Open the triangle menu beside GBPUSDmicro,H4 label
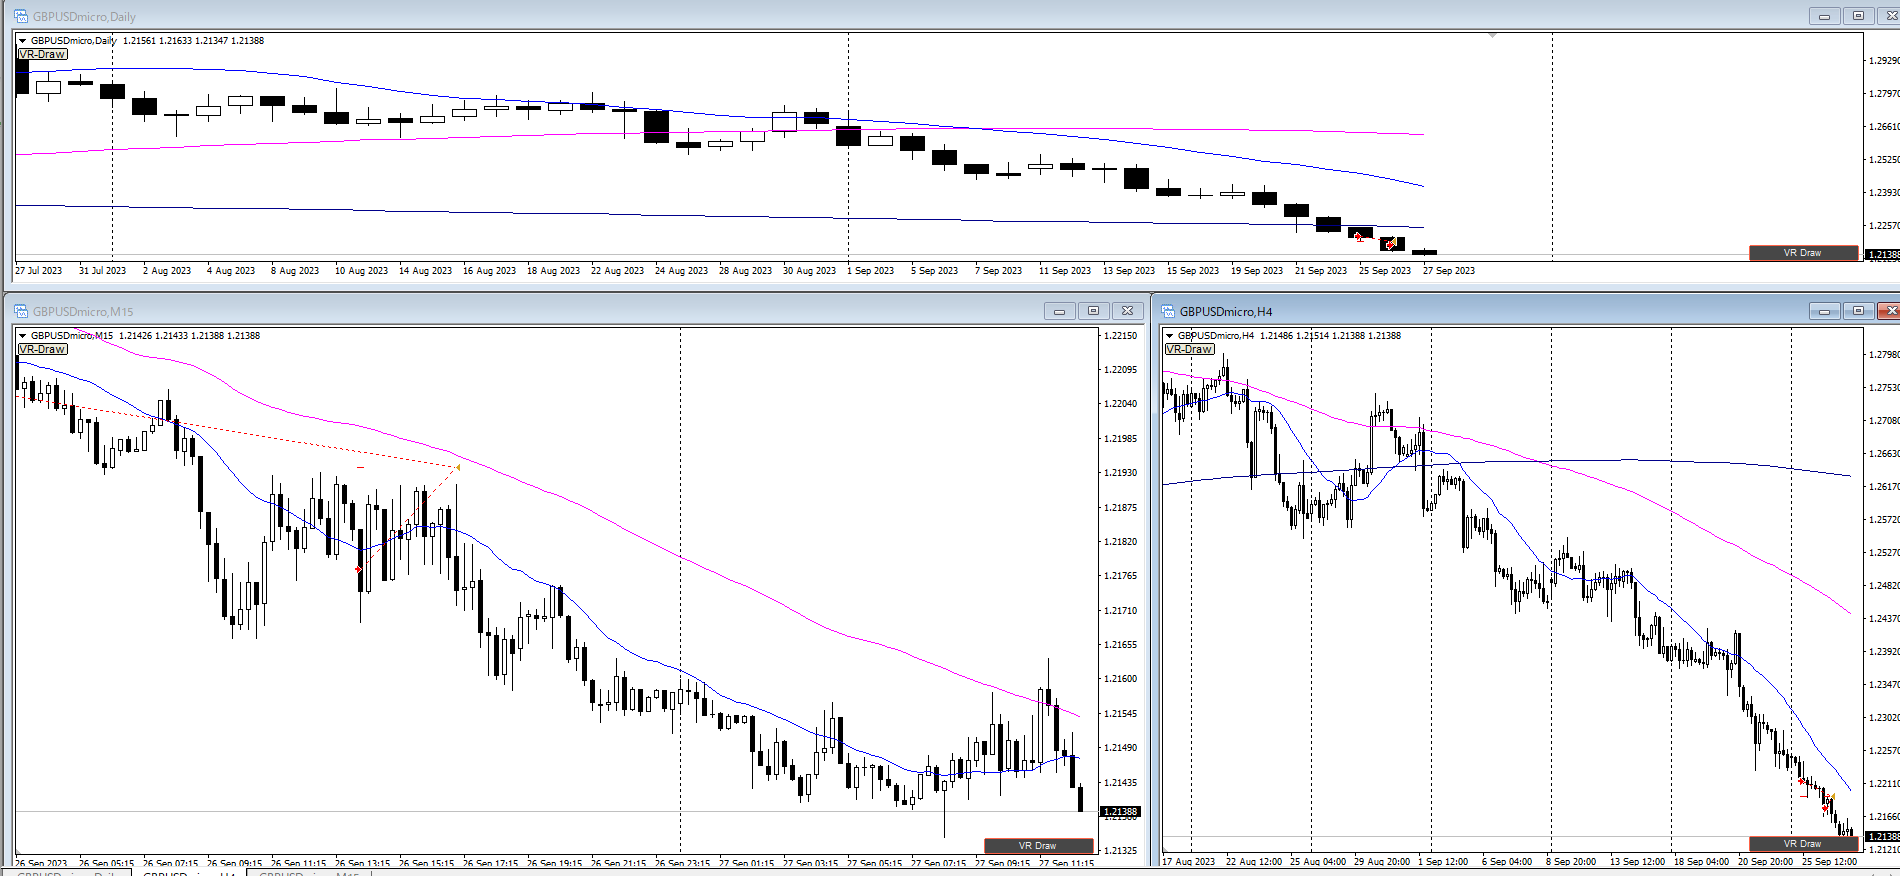1900x876 pixels. pyautogui.click(x=1169, y=336)
